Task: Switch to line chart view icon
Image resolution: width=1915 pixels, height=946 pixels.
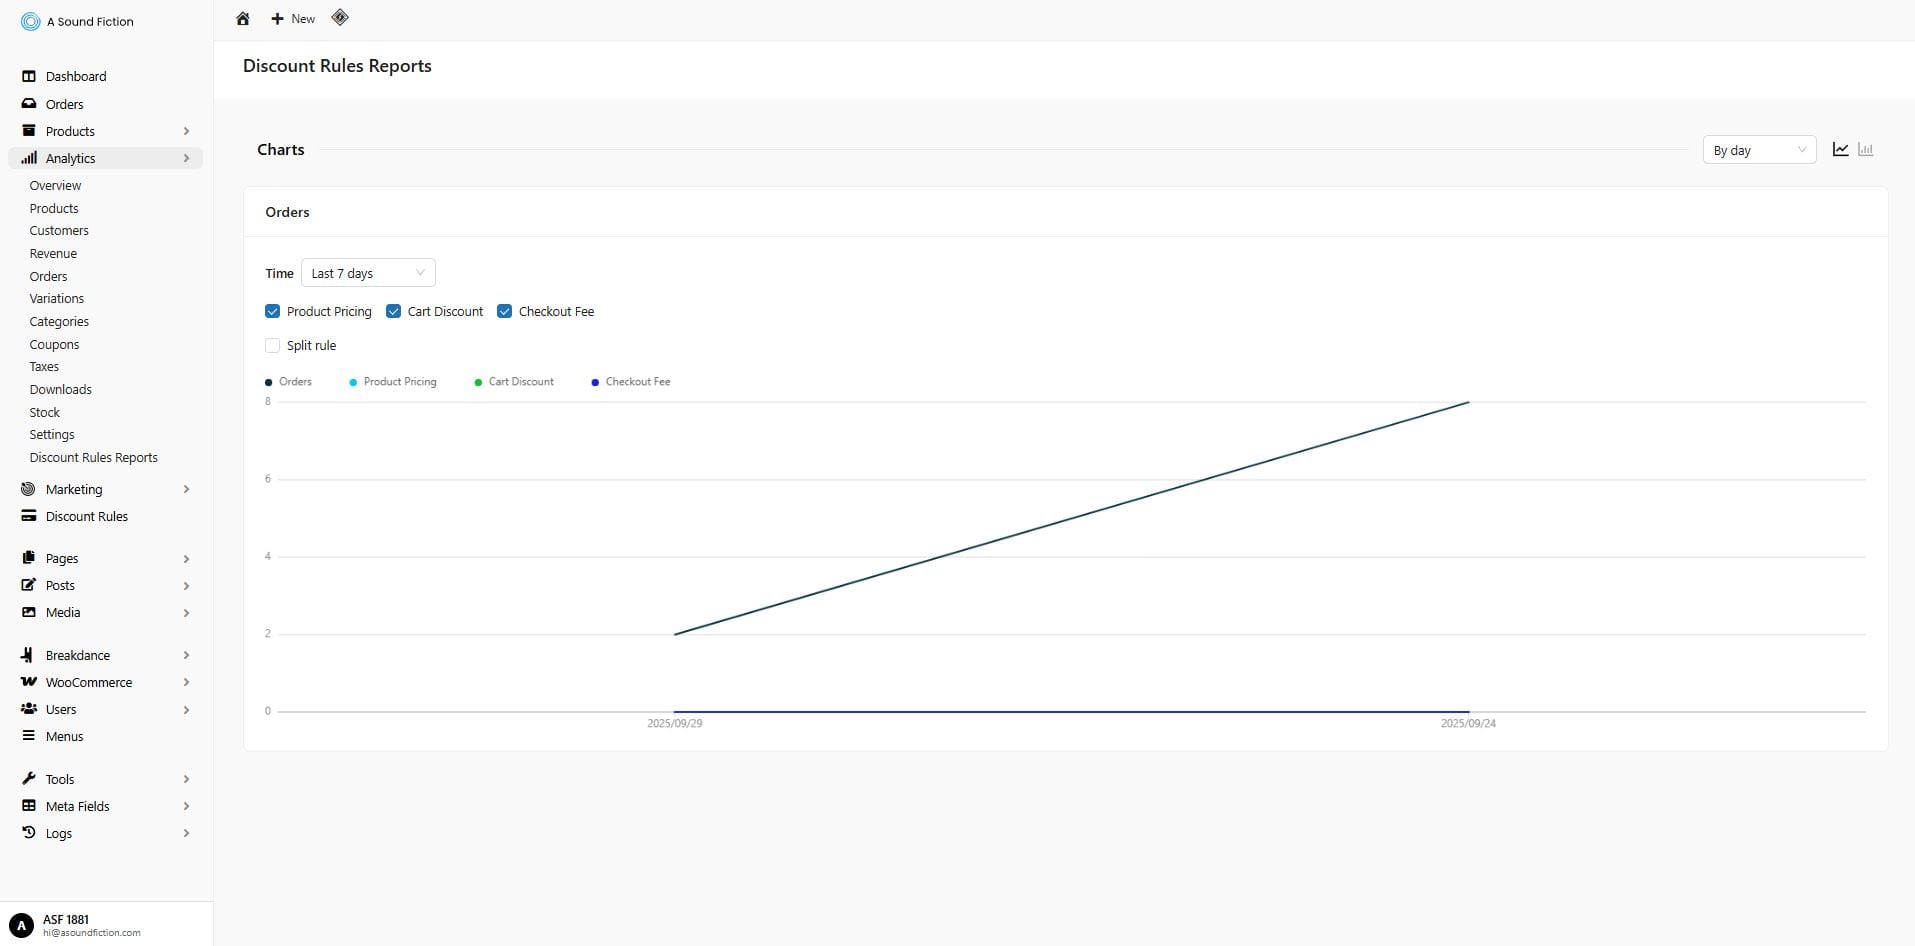Action: click(x=1840, y=150)
